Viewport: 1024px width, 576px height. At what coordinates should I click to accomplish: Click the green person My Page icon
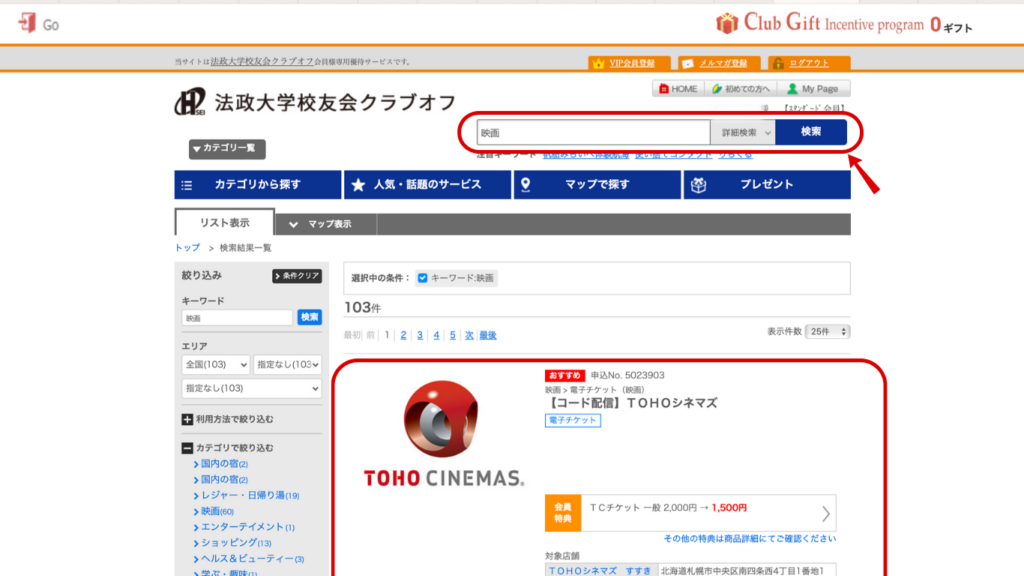tap(792, 89)
